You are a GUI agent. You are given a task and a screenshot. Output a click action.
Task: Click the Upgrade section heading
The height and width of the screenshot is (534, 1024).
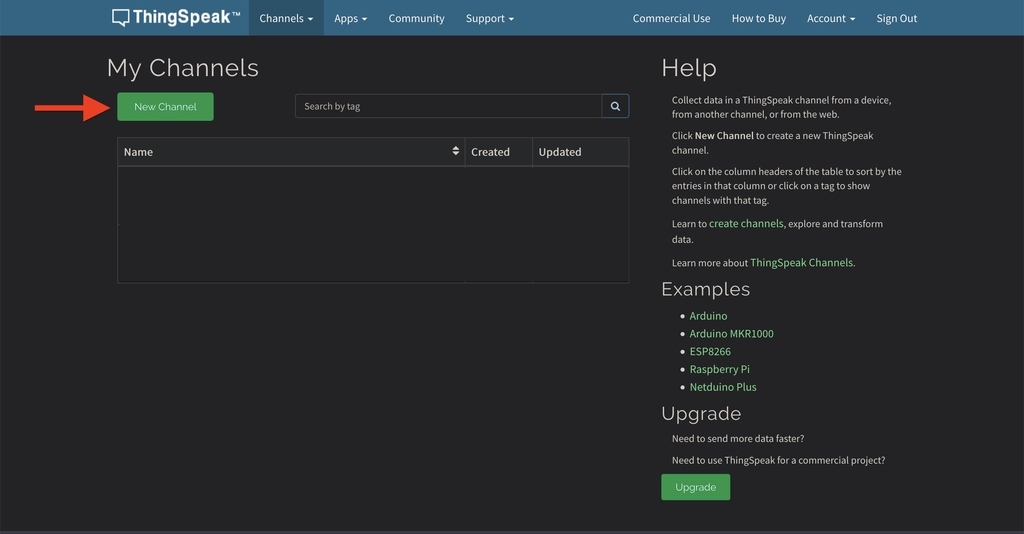tap(701, 414)
